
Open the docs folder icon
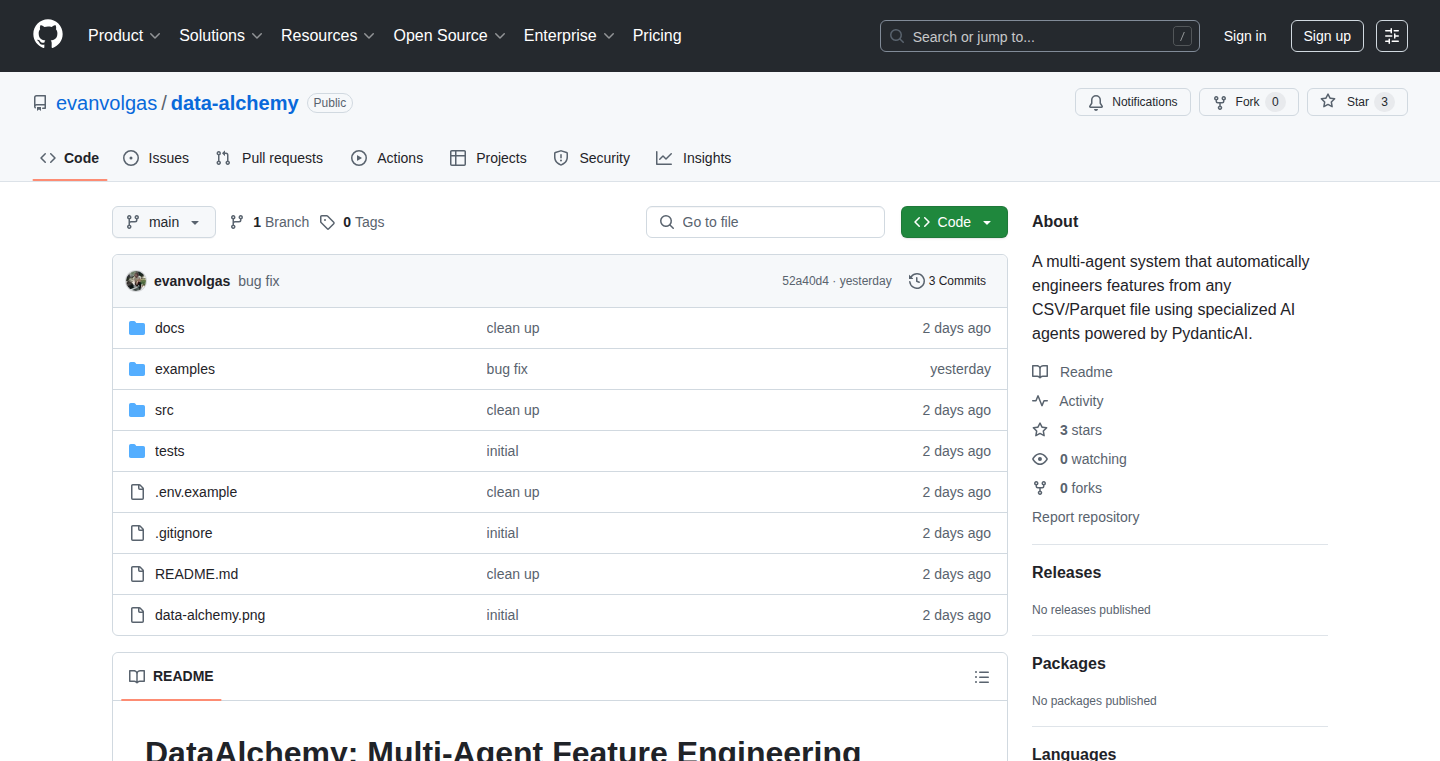137,328
